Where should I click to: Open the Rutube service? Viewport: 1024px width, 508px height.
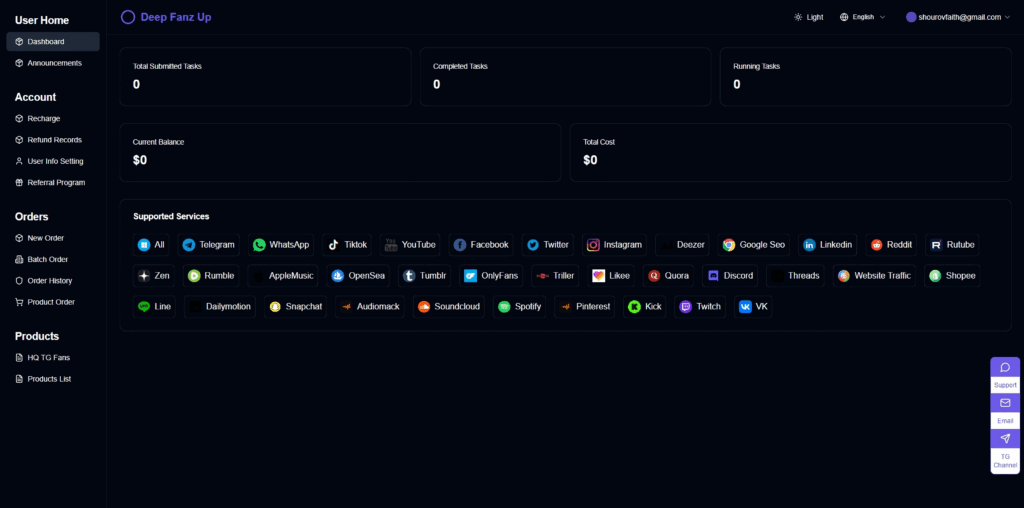click(952, 245)
